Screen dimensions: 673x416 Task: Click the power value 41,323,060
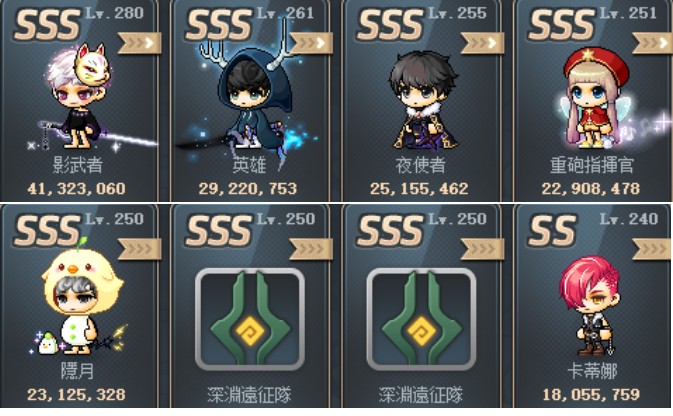tap(76, 188)
